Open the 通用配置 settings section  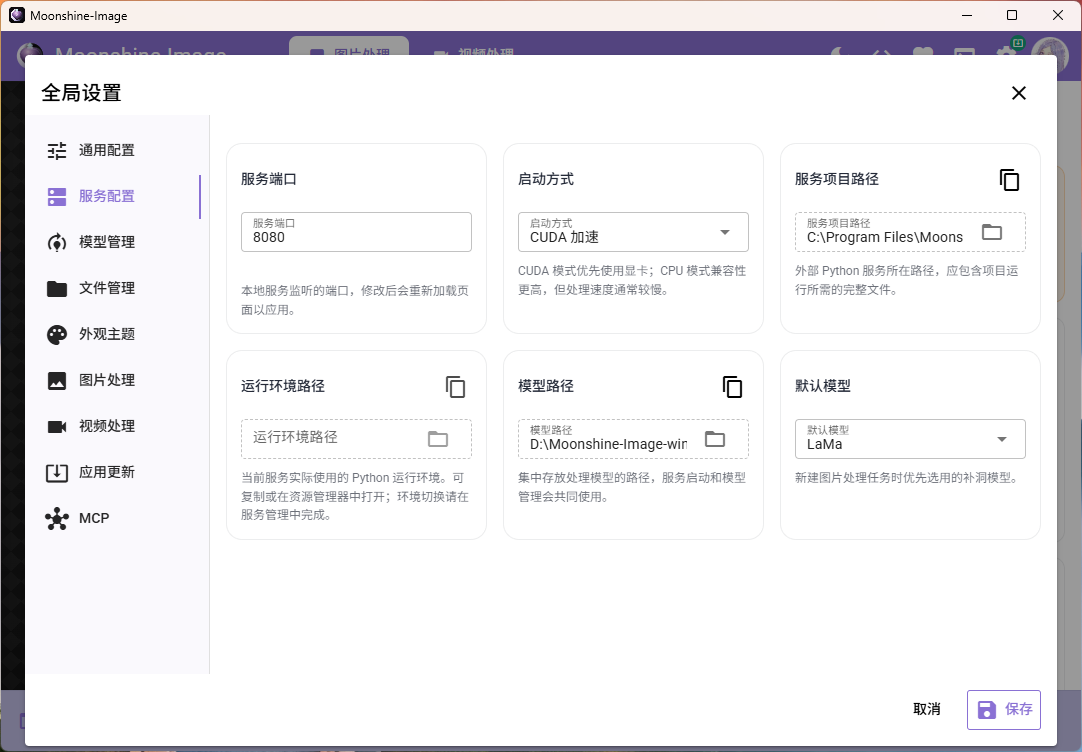115,150
